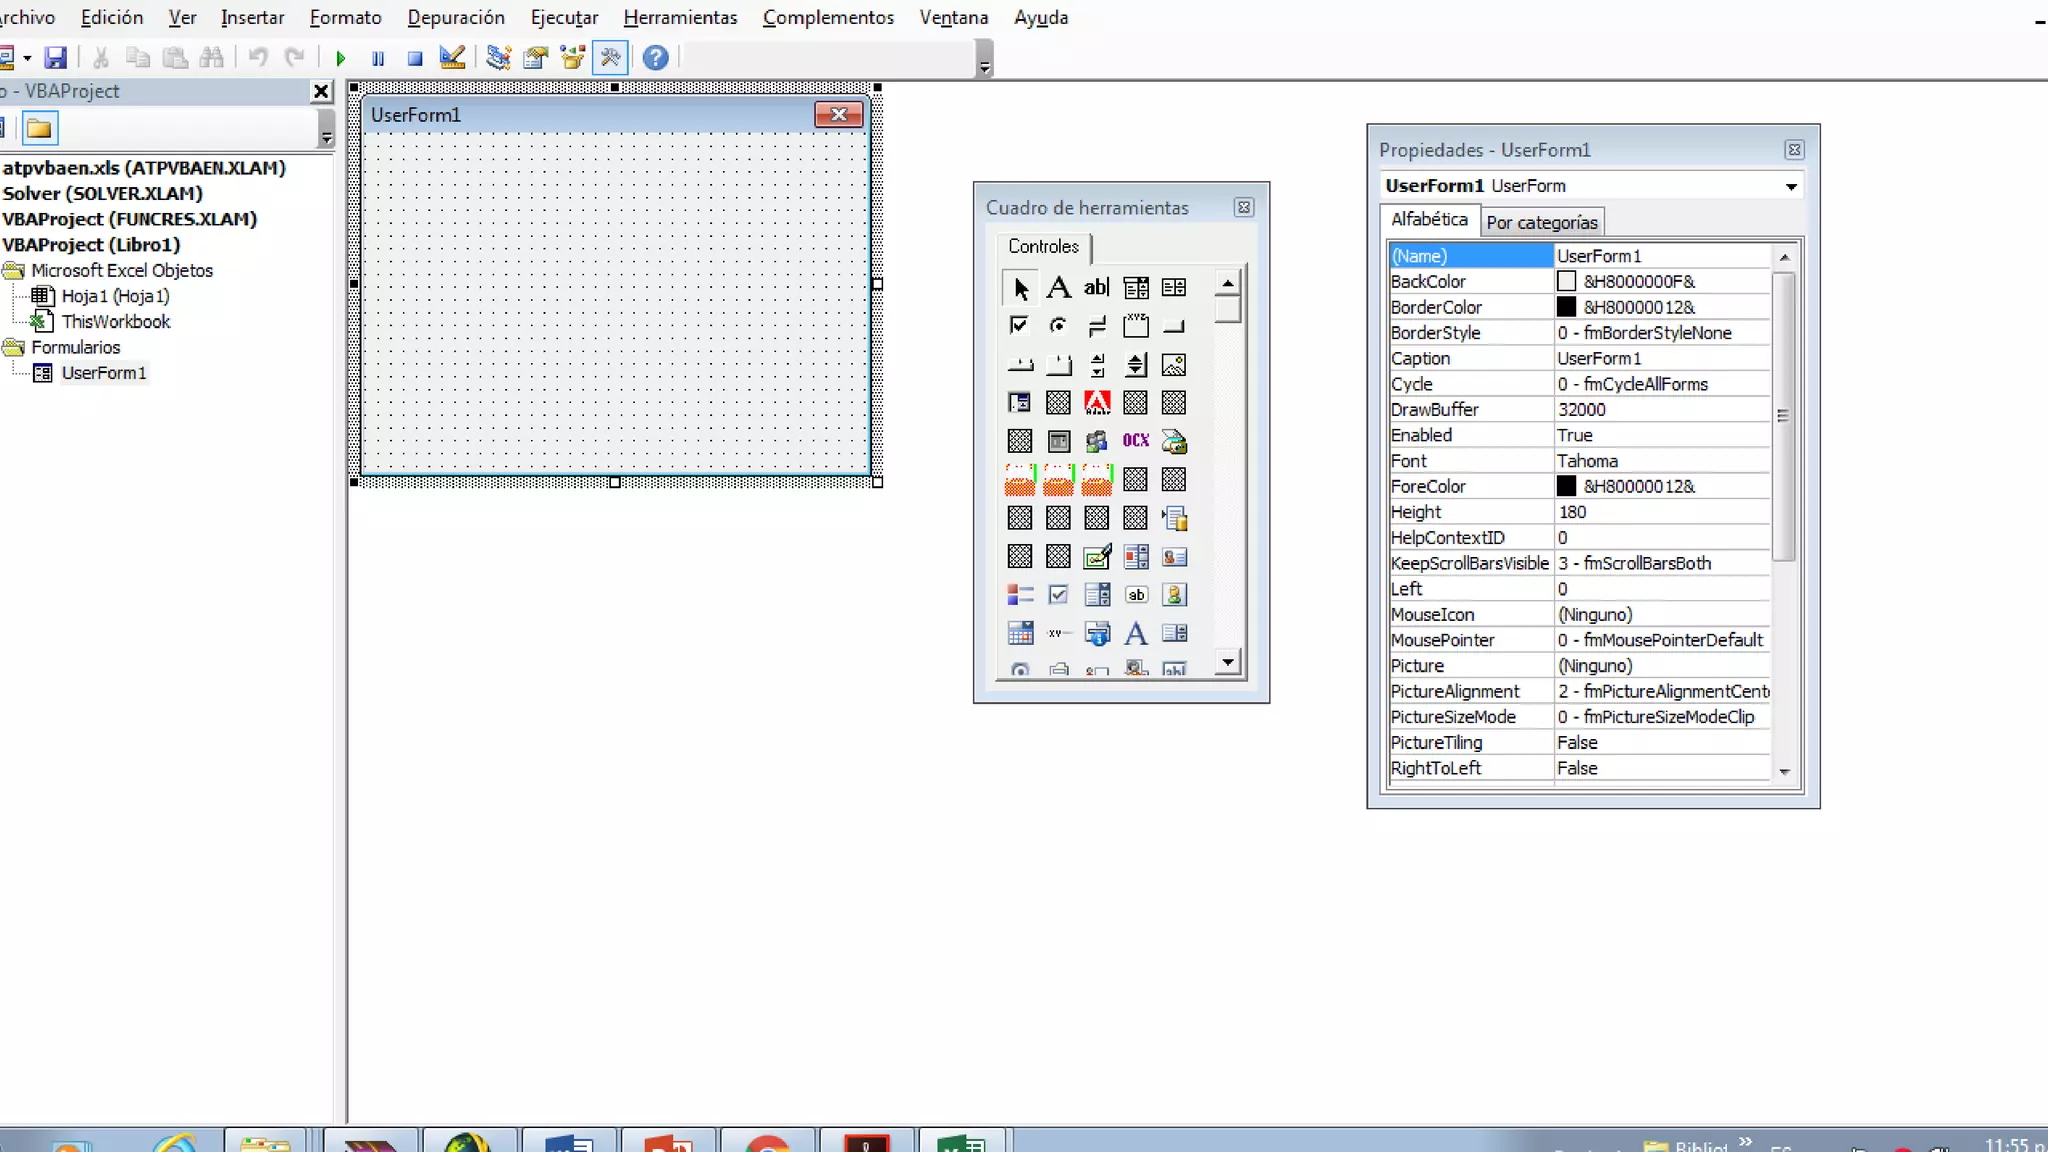Viewport: 2048px width, 1152px height.
Task: Select the Image control in the toolbox
Action: point(1174,365)
